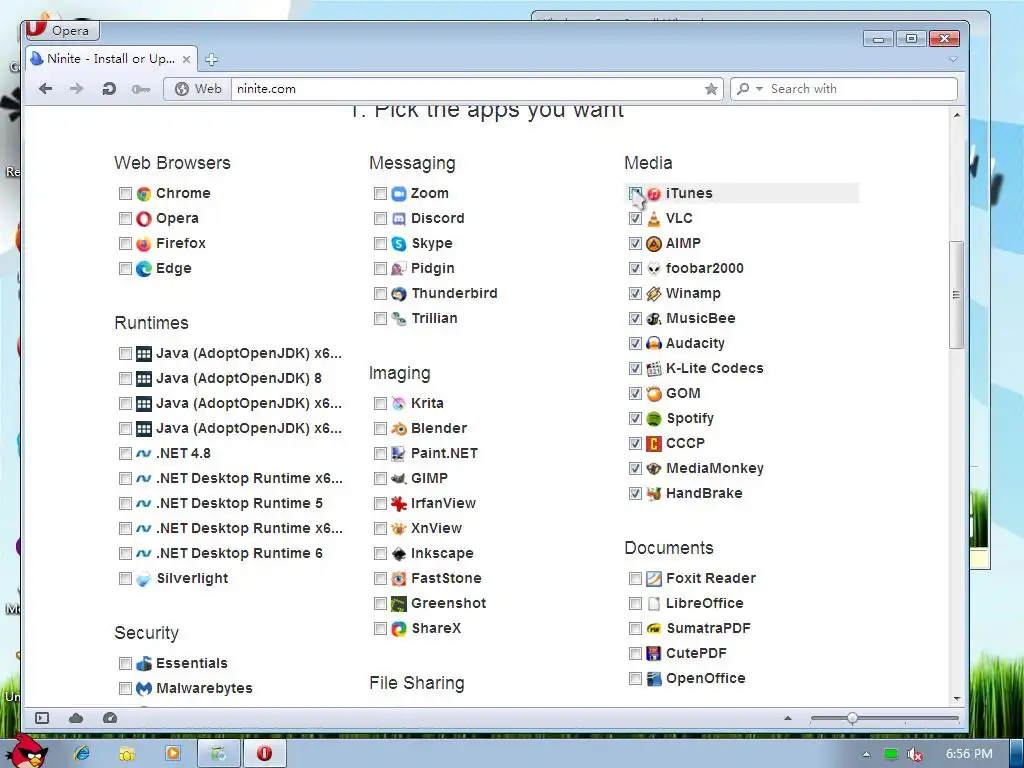Screen dimensions: 1024x768
Task: Click the Edge app icon
Action: pos(144,268)
